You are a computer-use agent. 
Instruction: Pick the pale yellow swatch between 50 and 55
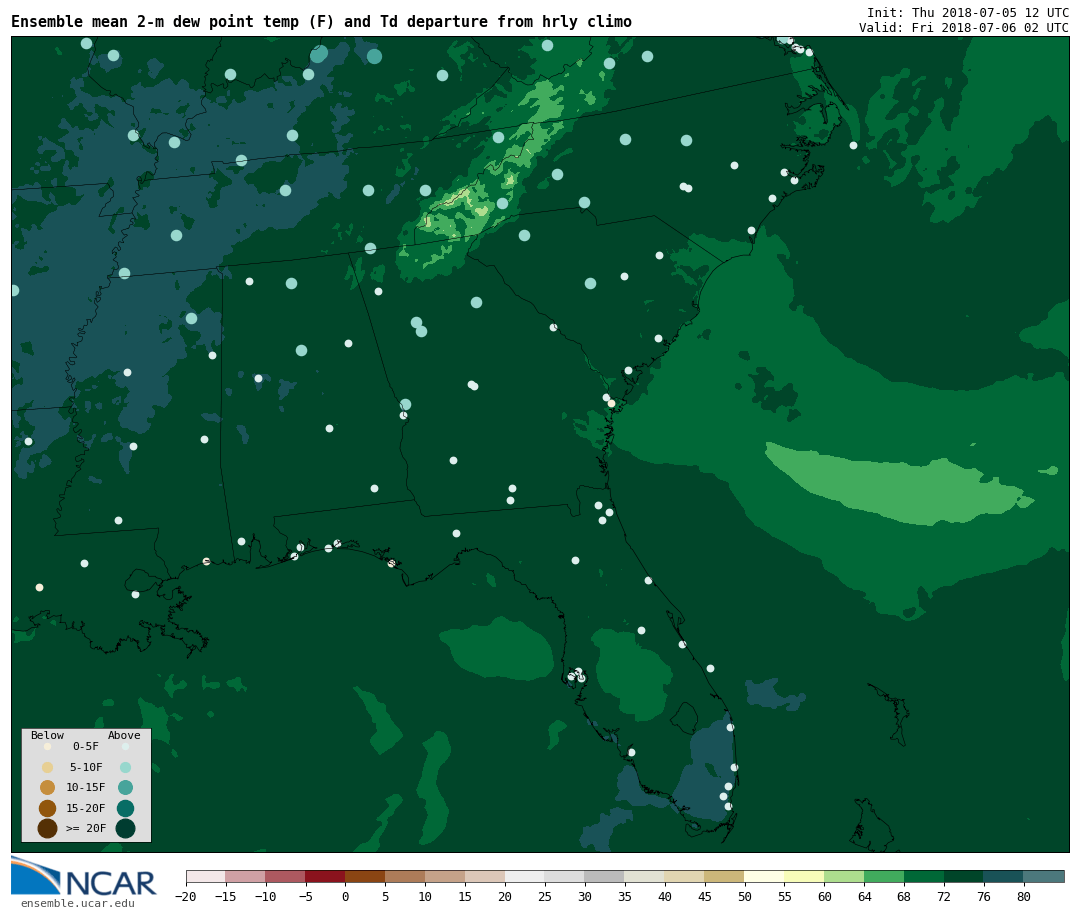click(765, 876)
